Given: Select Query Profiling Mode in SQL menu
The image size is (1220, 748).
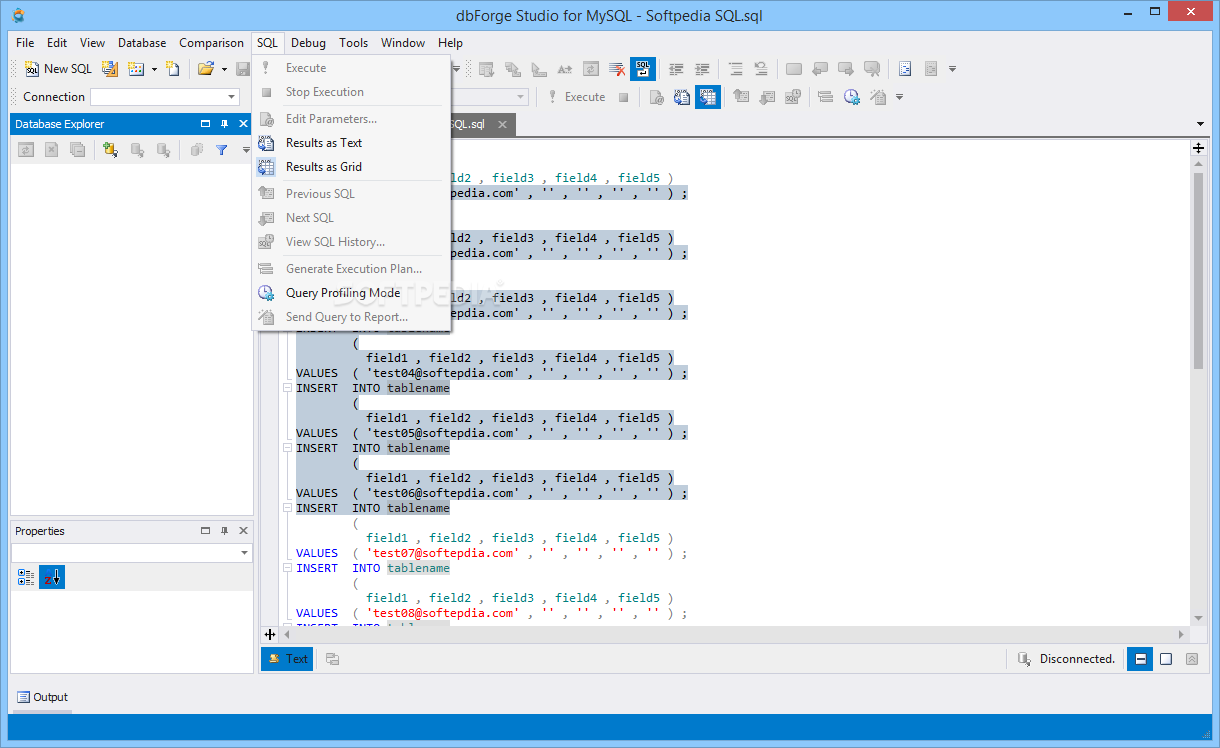Looking at the screenshot, I should click(x=352, y=293).
